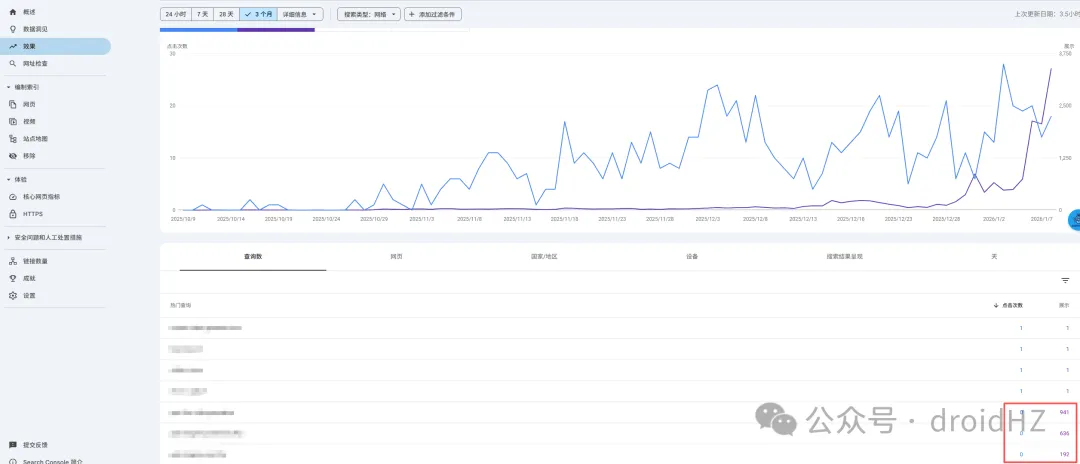Screen dimensions: 1080x464
Task: Click the table filter icon
Action: point(1065,281)
